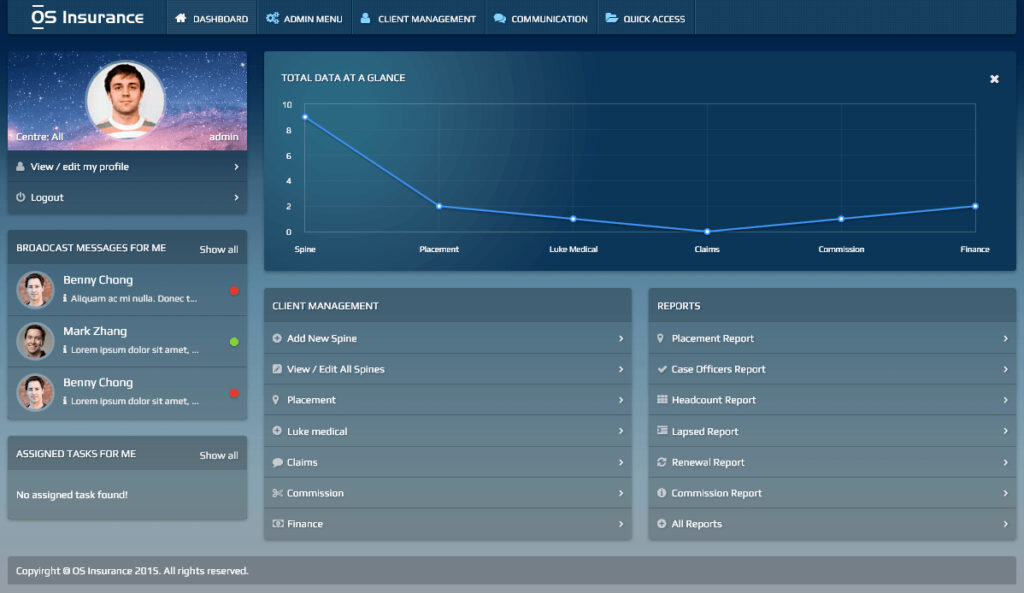Click the money icon beside Finance
This screenshot has height=593, width=1024.
point(278,524)
